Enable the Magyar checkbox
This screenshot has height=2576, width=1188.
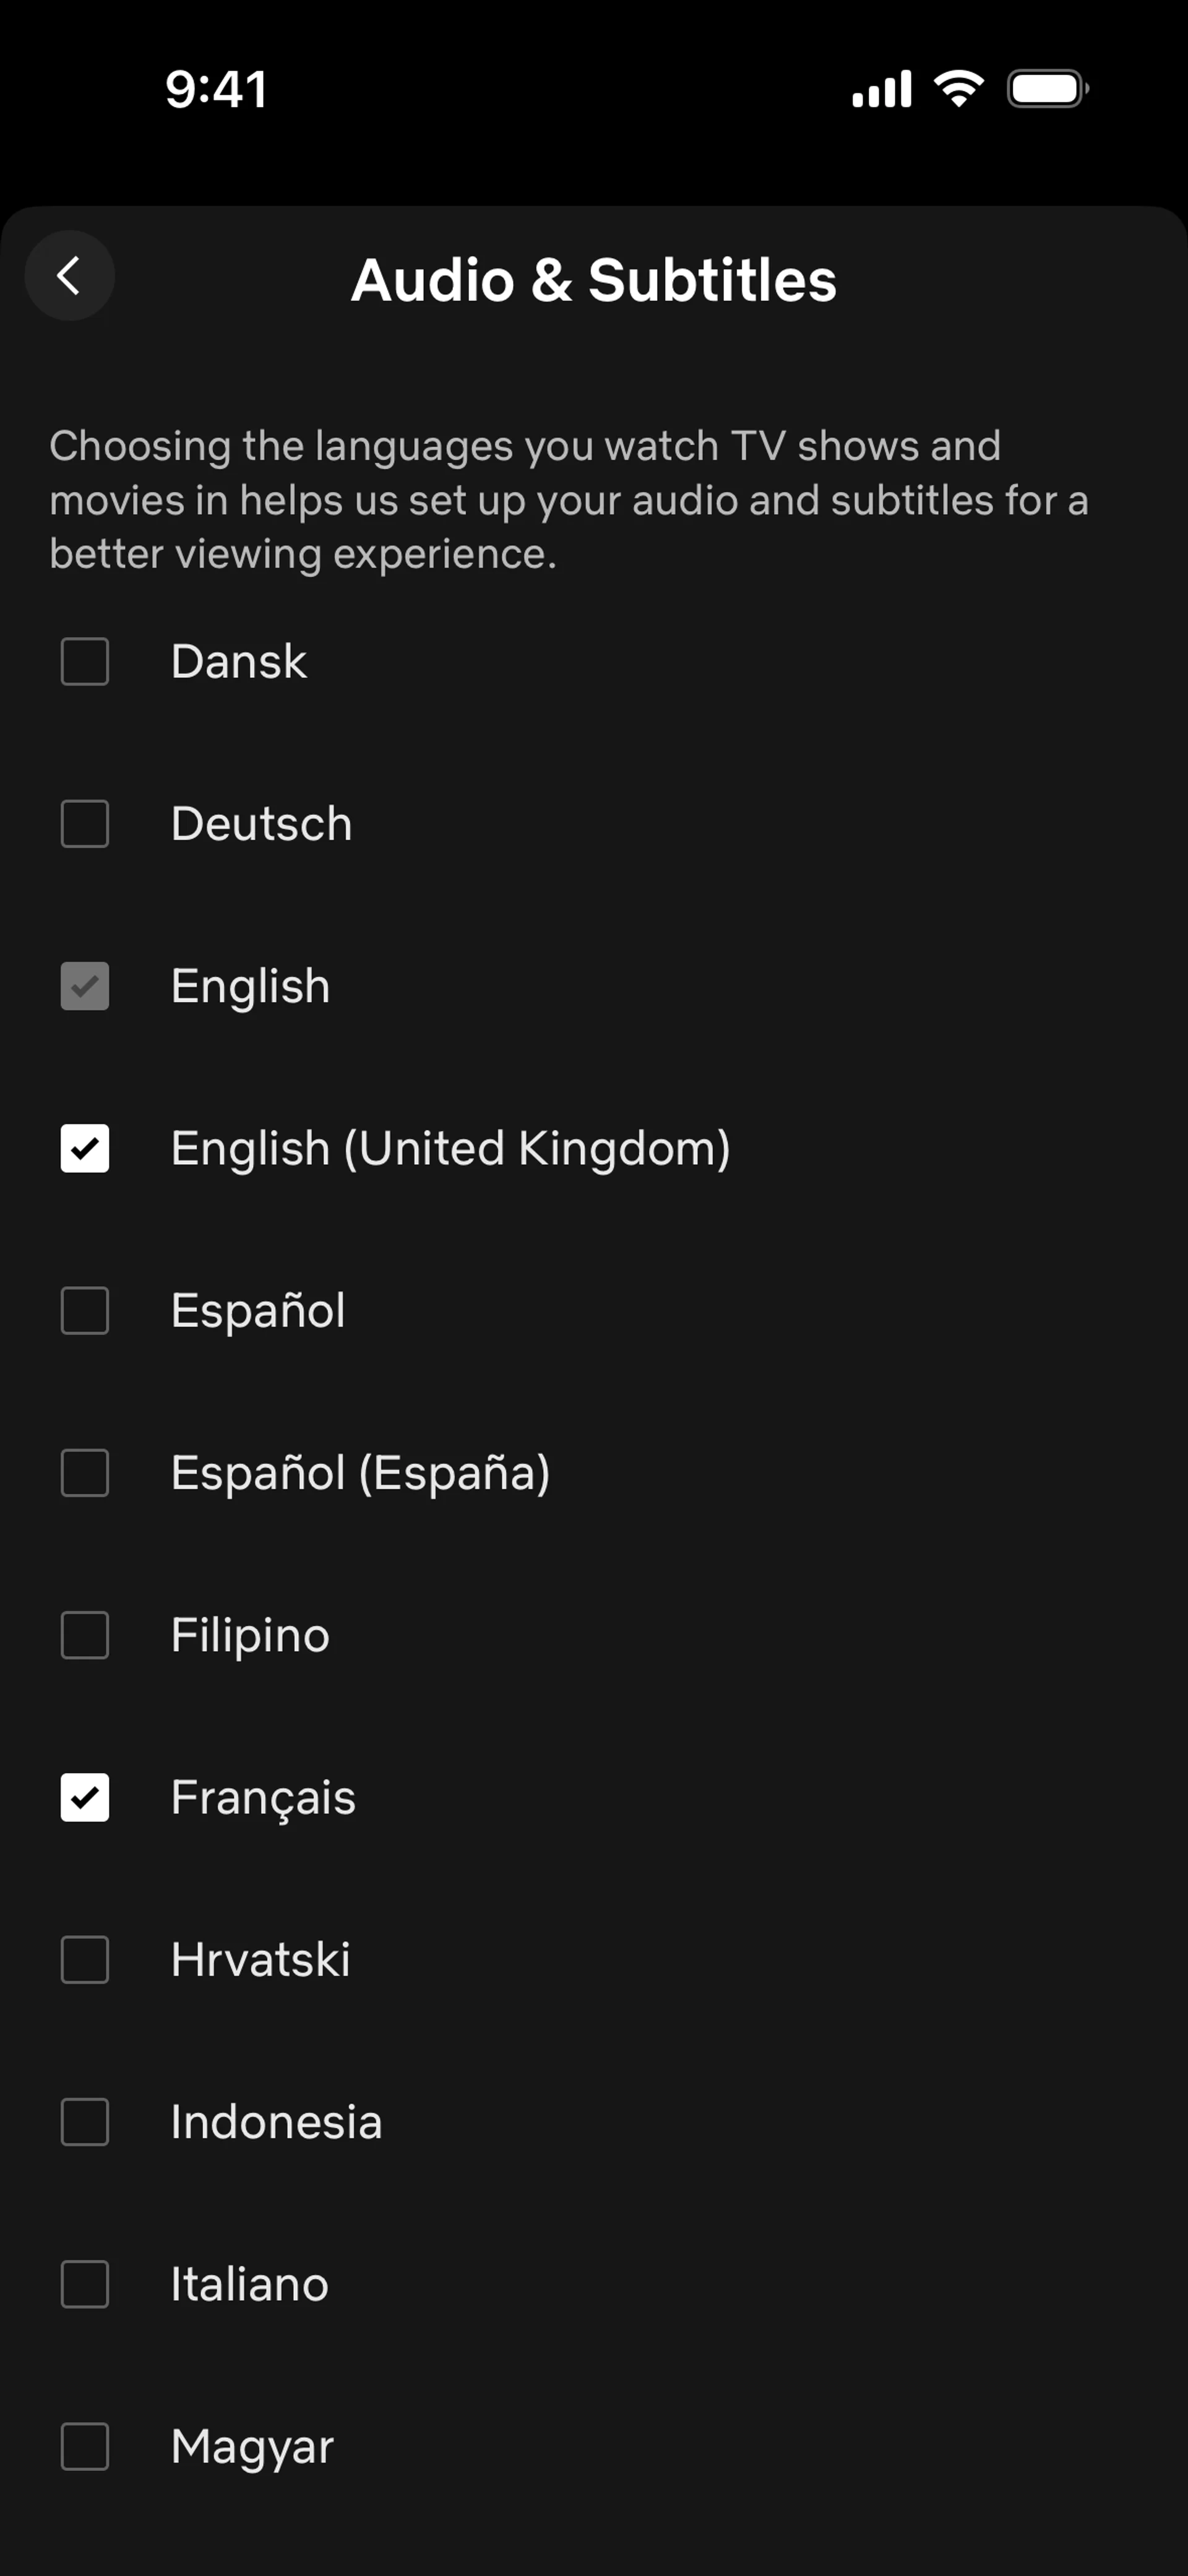pos(85,2447)
